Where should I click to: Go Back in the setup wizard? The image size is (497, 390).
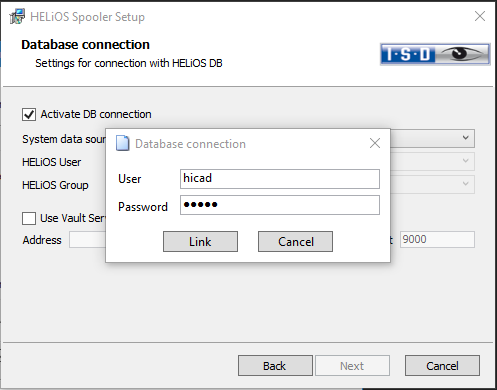coord(275,366)
